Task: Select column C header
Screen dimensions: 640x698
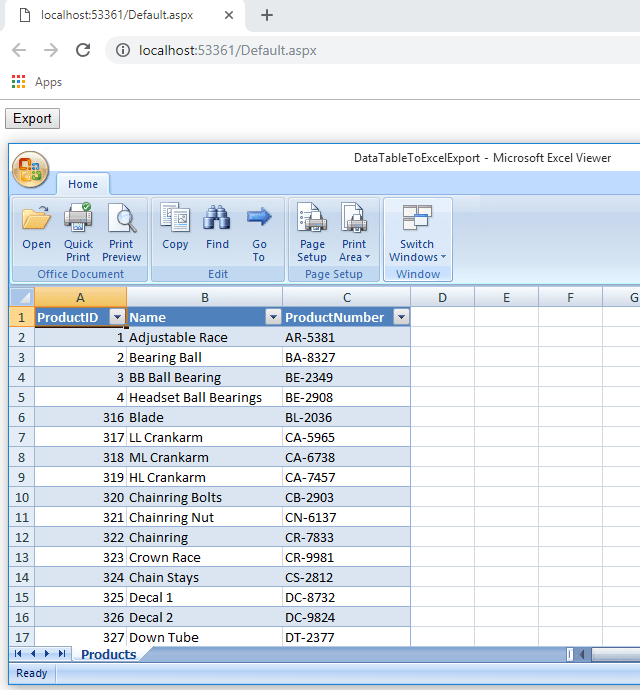Action: pos(347,297)
